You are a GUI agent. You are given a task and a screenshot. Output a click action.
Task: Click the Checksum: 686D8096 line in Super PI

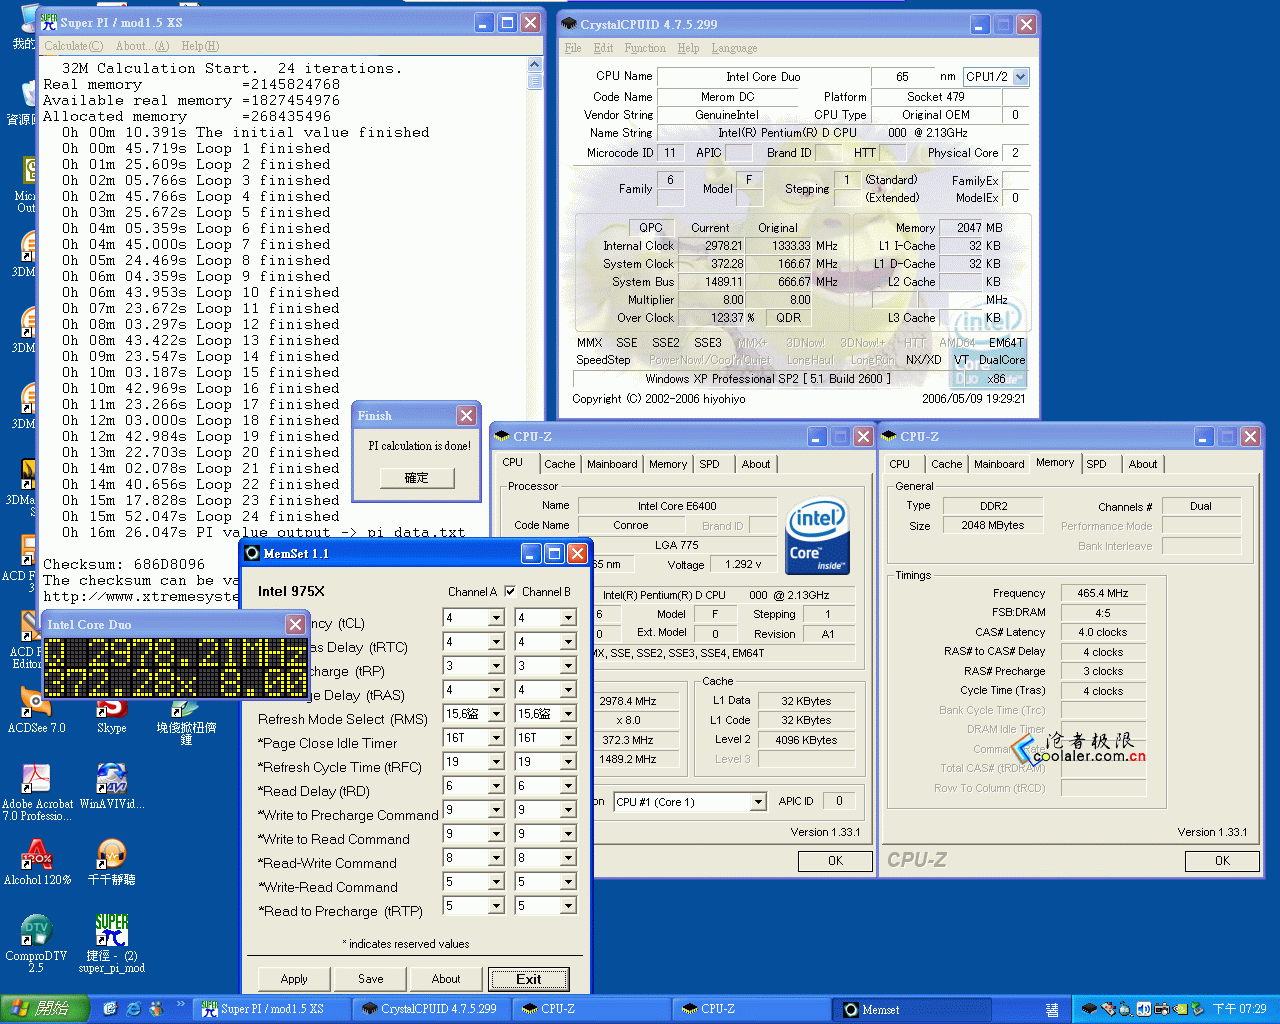(124, 564)
